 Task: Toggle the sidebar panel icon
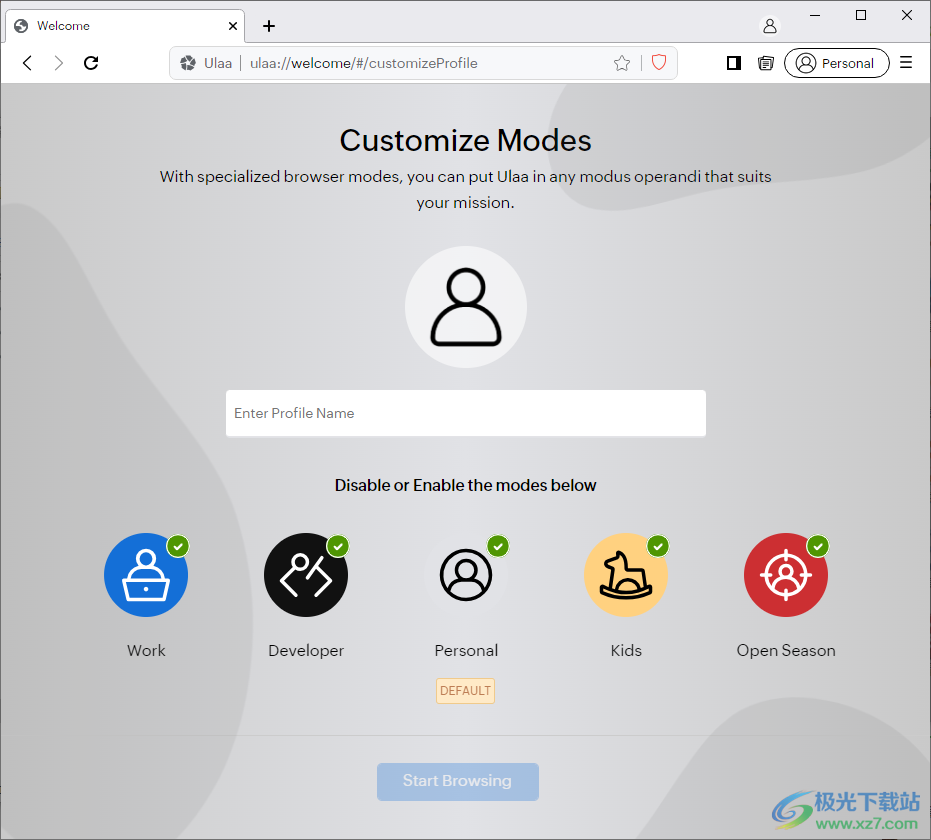tap(734, 63)
